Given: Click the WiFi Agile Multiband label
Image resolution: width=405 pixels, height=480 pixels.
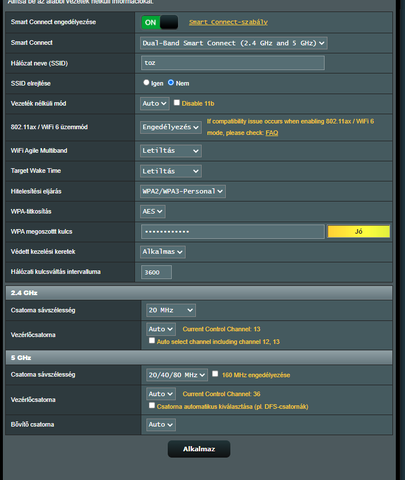Looking at the screenshot, I should coord(39,151).
